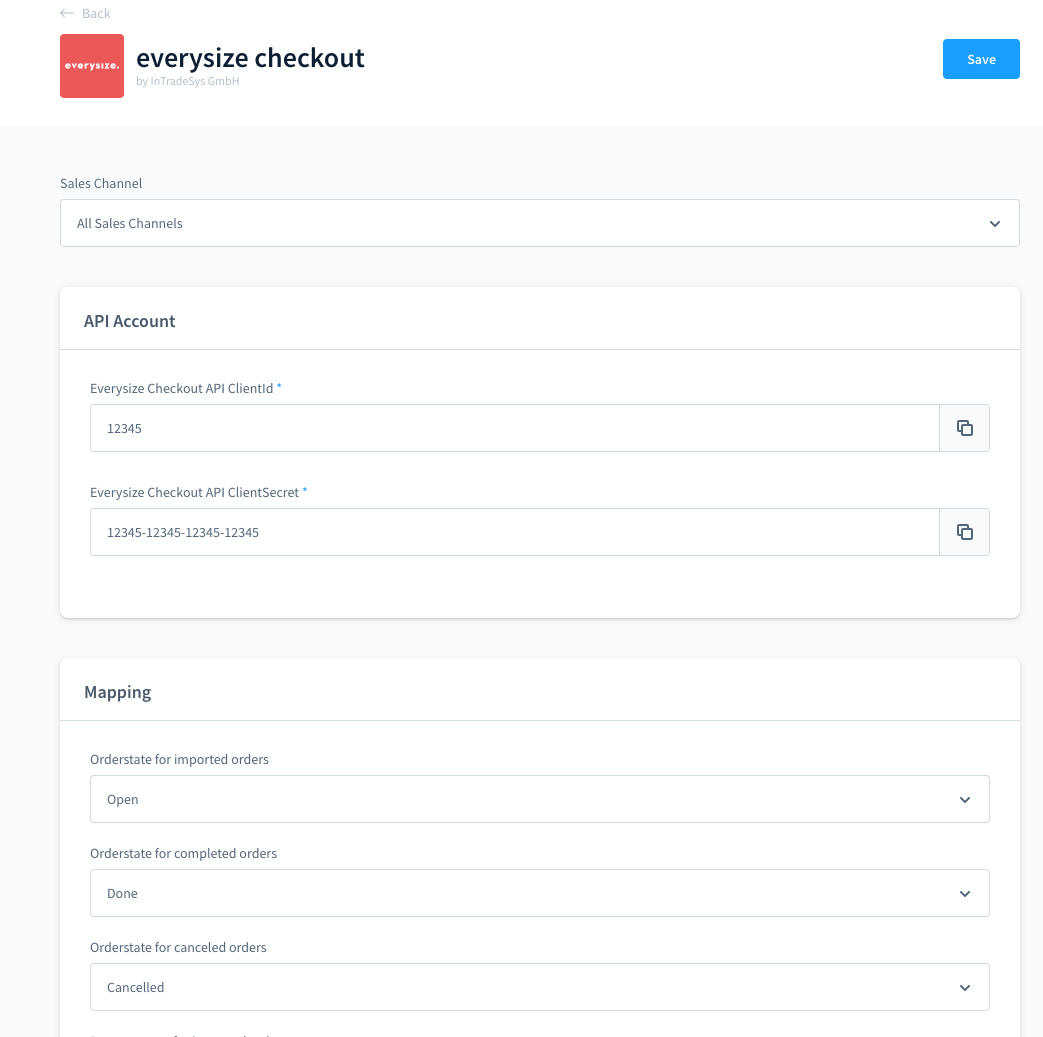Click the Mapping card heading
The height and width of the screenshot is (1037, 1043).
point(118,692)
